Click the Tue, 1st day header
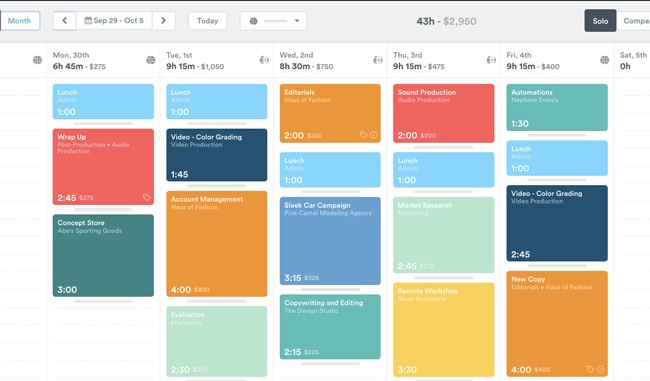 coord(179,55)
